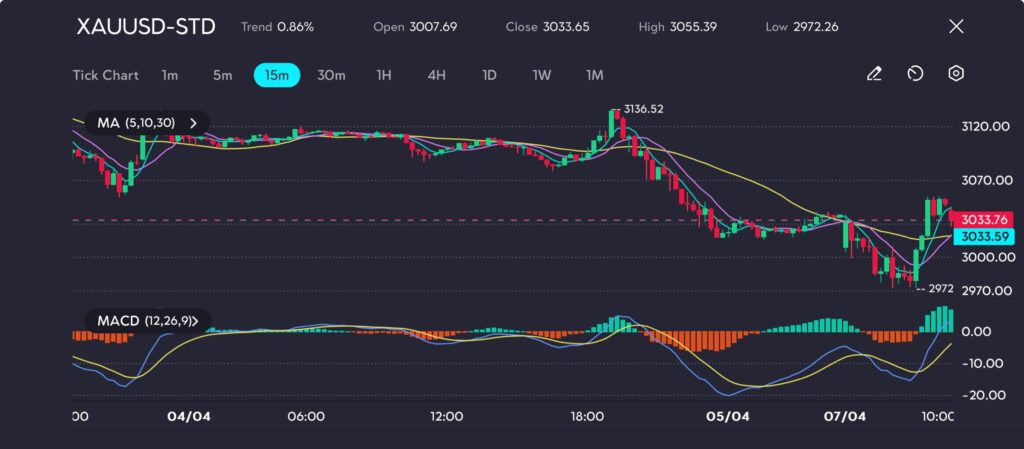Viewport: 1024px width, 449px height.
Task: Choose the 4H timeframe
Action: click(x=436, y=75)
